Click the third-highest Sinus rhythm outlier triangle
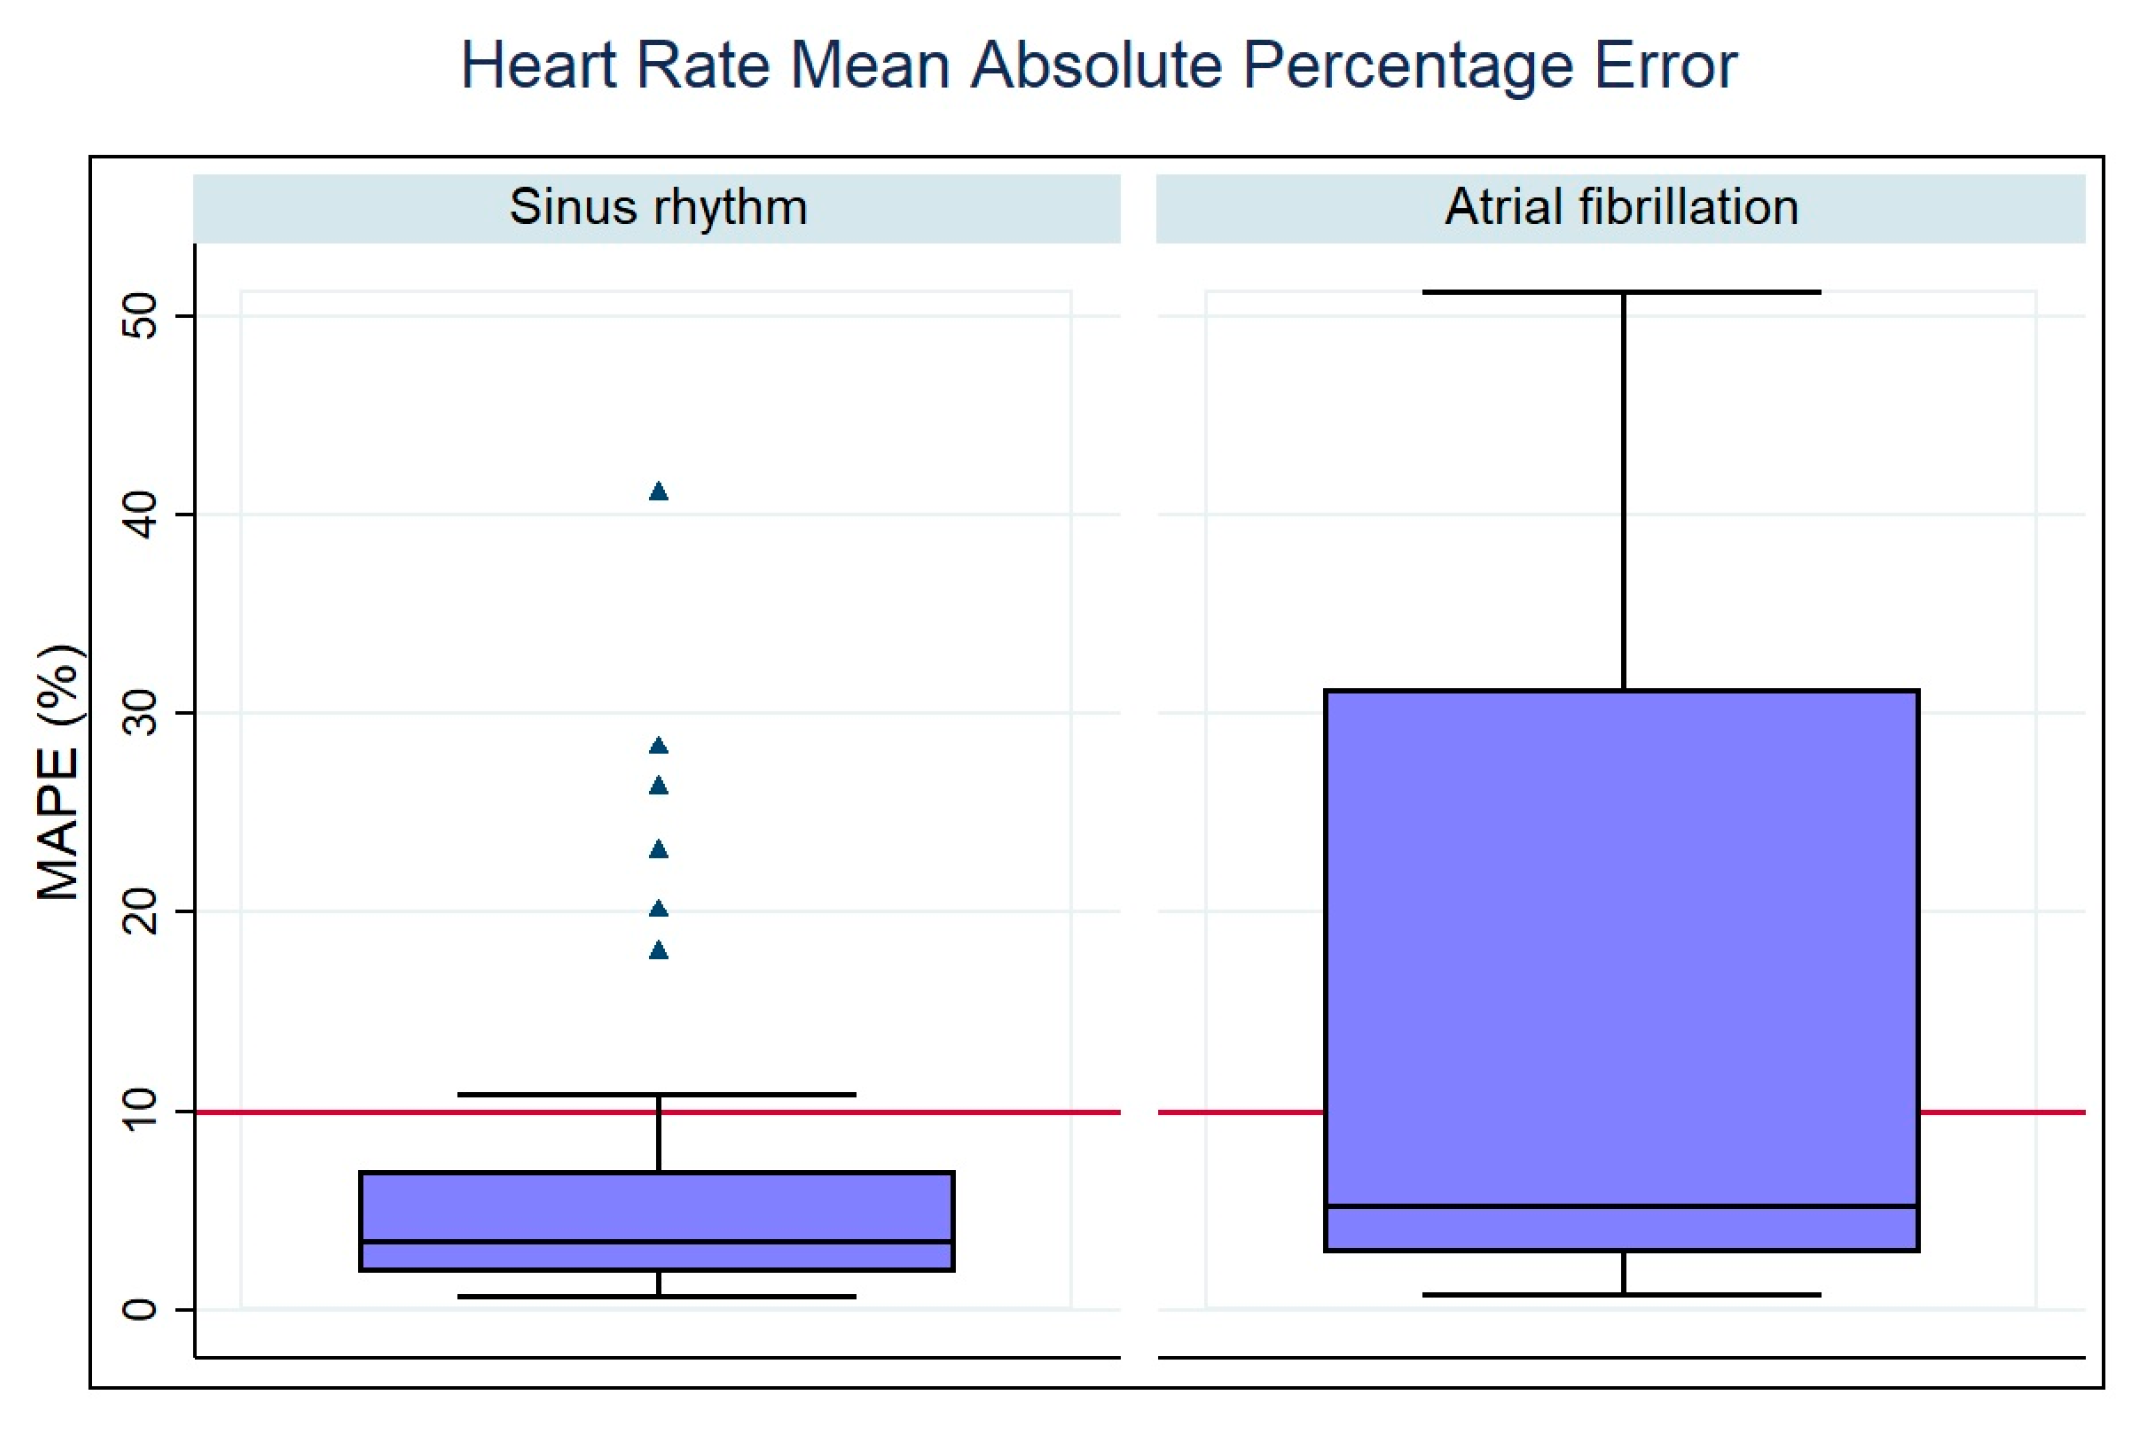2139x1451 pixels. [658, 786]
